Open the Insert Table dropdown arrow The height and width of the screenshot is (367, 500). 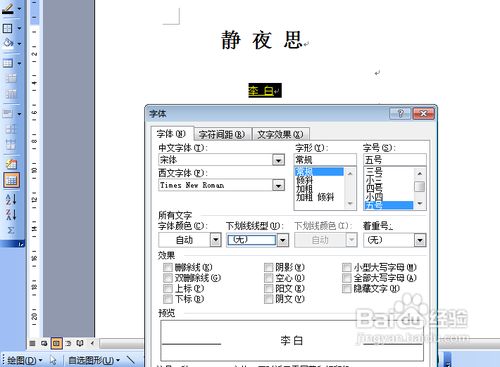[19, 63]
